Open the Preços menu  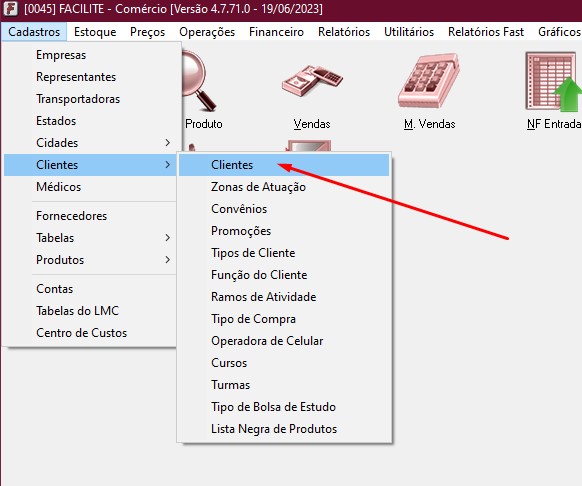(147, 32)
